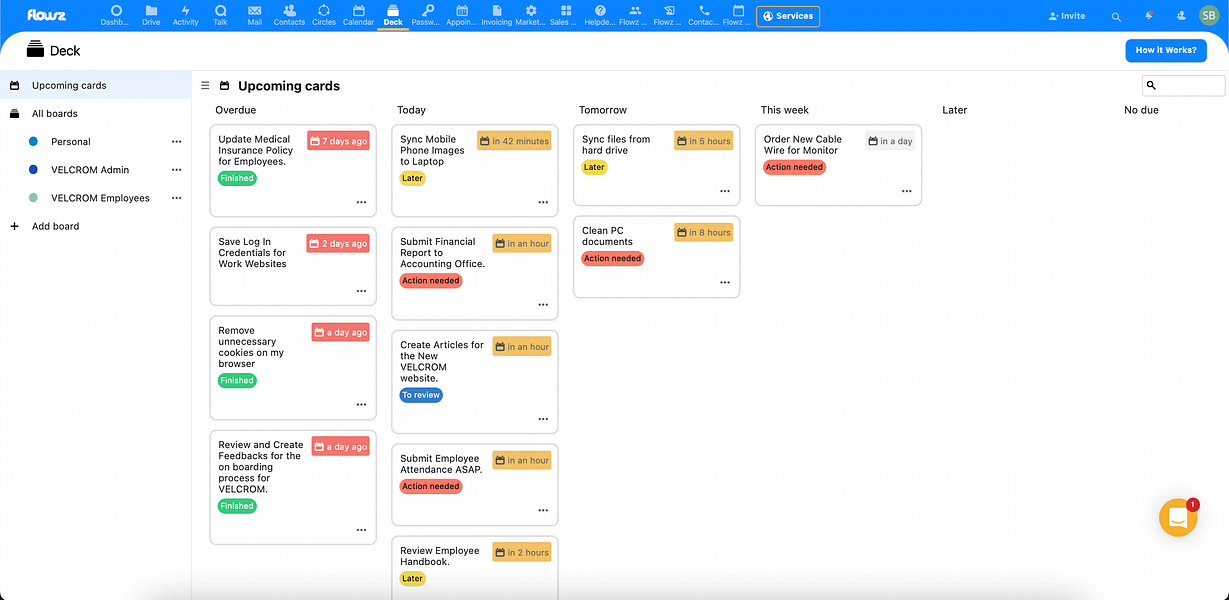Click the VELCROM Admin dark blue color dot
This screenshot has height=600, width=1229.
[34, 170]
